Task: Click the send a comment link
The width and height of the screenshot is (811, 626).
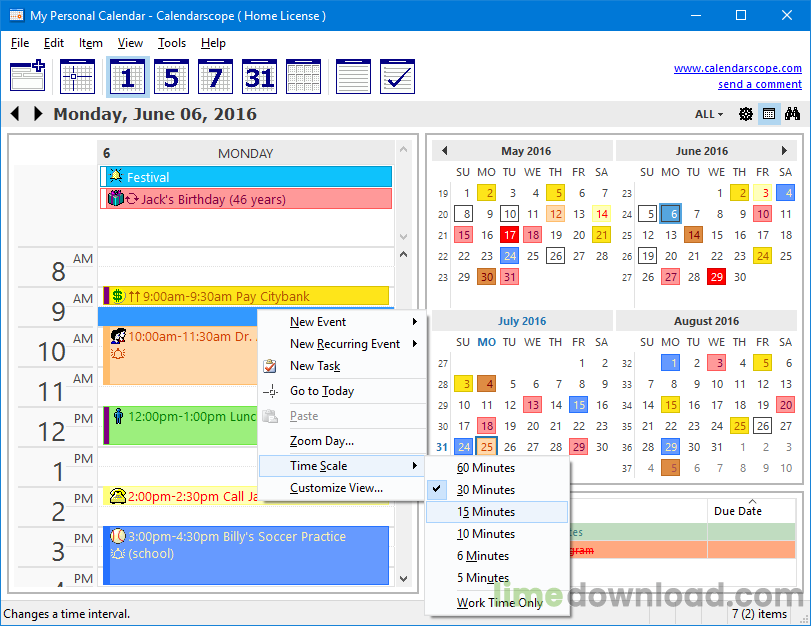Action: [760, 84]
